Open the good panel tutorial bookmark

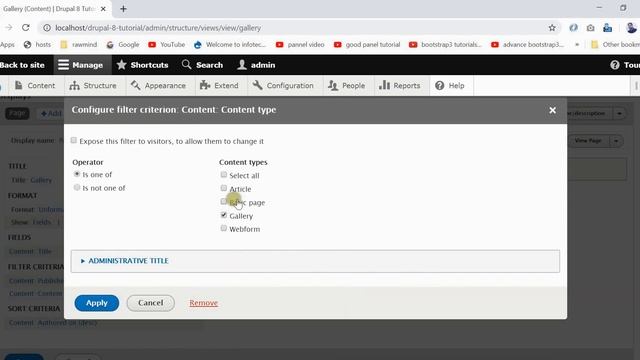pyautogui.click(x=367, y=44)
